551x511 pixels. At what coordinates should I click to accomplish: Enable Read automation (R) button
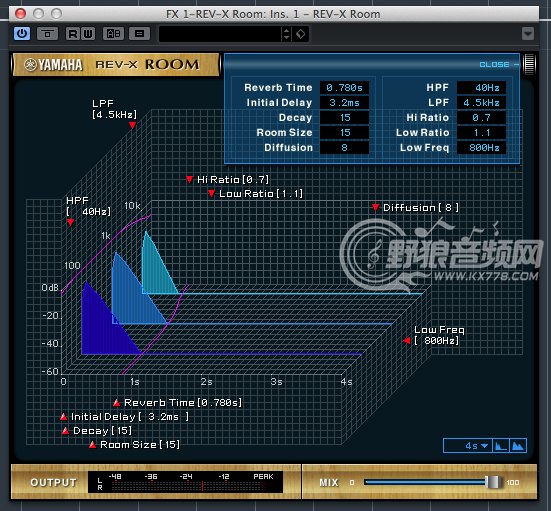(x=73, y=34)
